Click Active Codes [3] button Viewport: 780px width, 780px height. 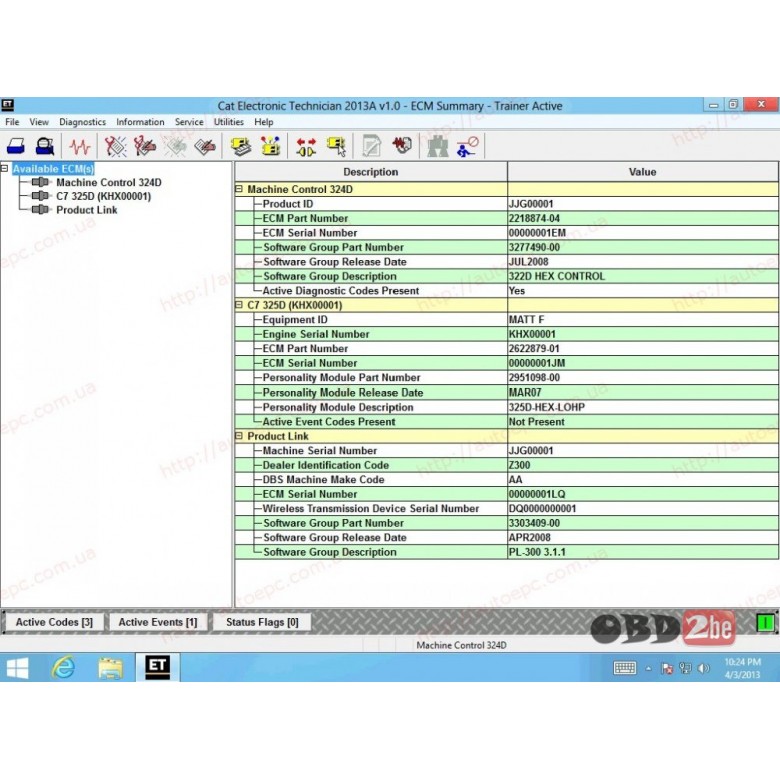click(x=54, y=622)
